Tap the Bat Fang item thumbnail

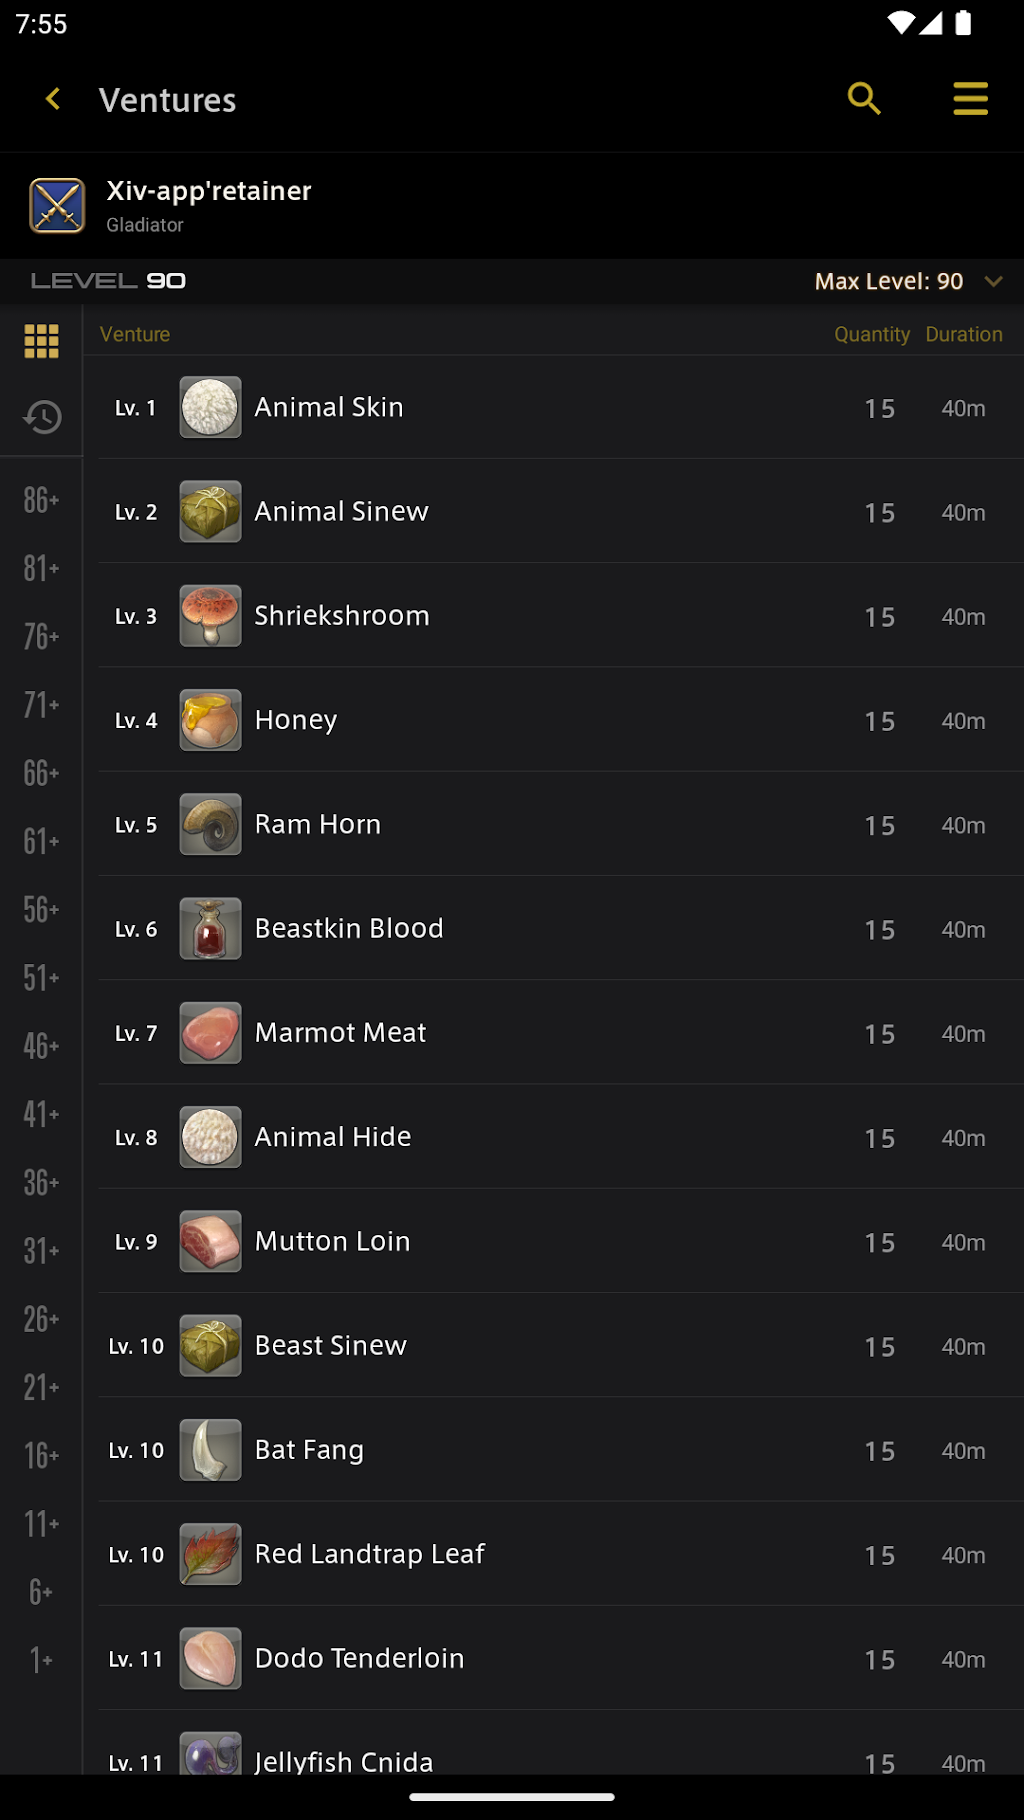coord(210,1450)
